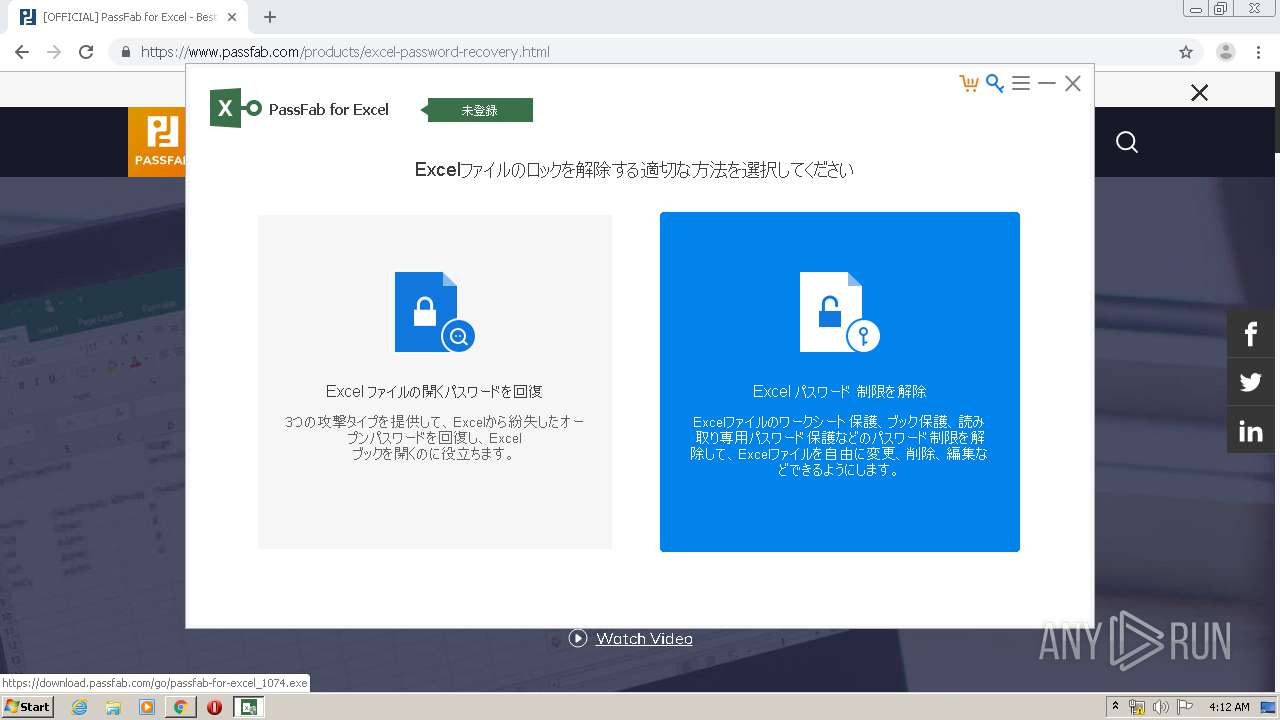This screenshot has height=720, width=1280.
Task: Select the Excel password restriction removal card
Action: coord(840,382)
